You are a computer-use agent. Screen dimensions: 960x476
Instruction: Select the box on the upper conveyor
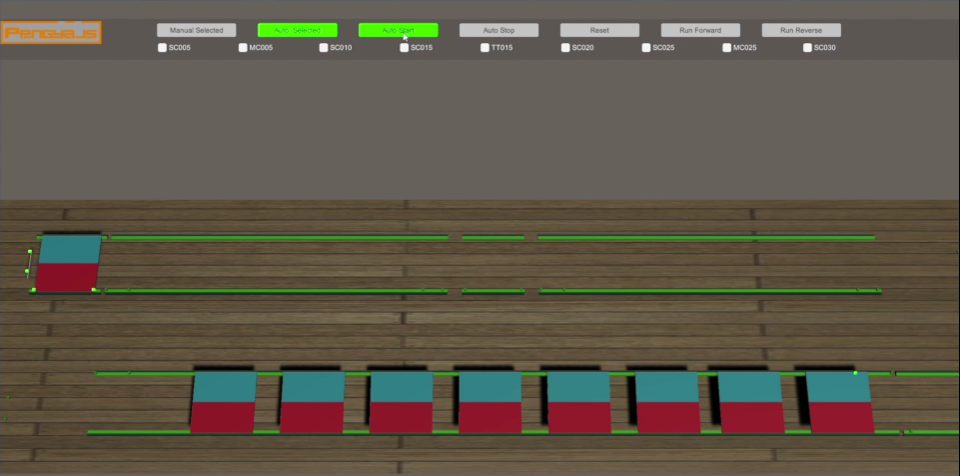click(68, 263)
